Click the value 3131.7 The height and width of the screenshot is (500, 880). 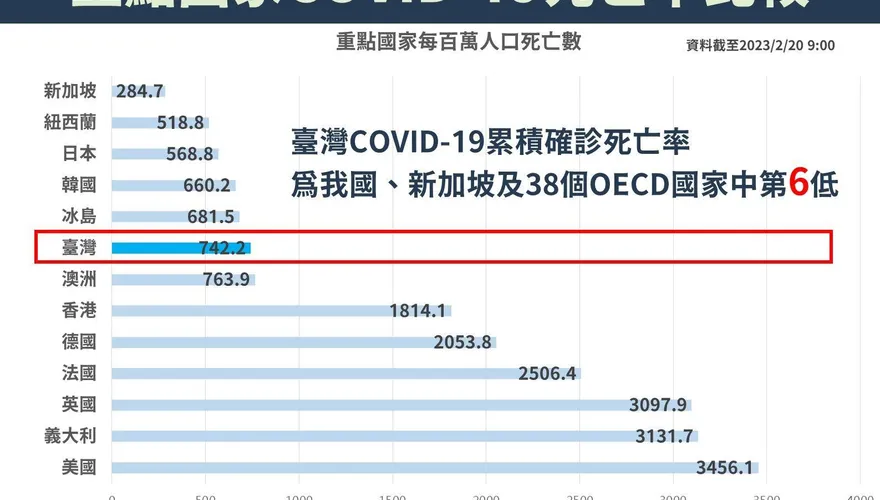tap(664, 436)
